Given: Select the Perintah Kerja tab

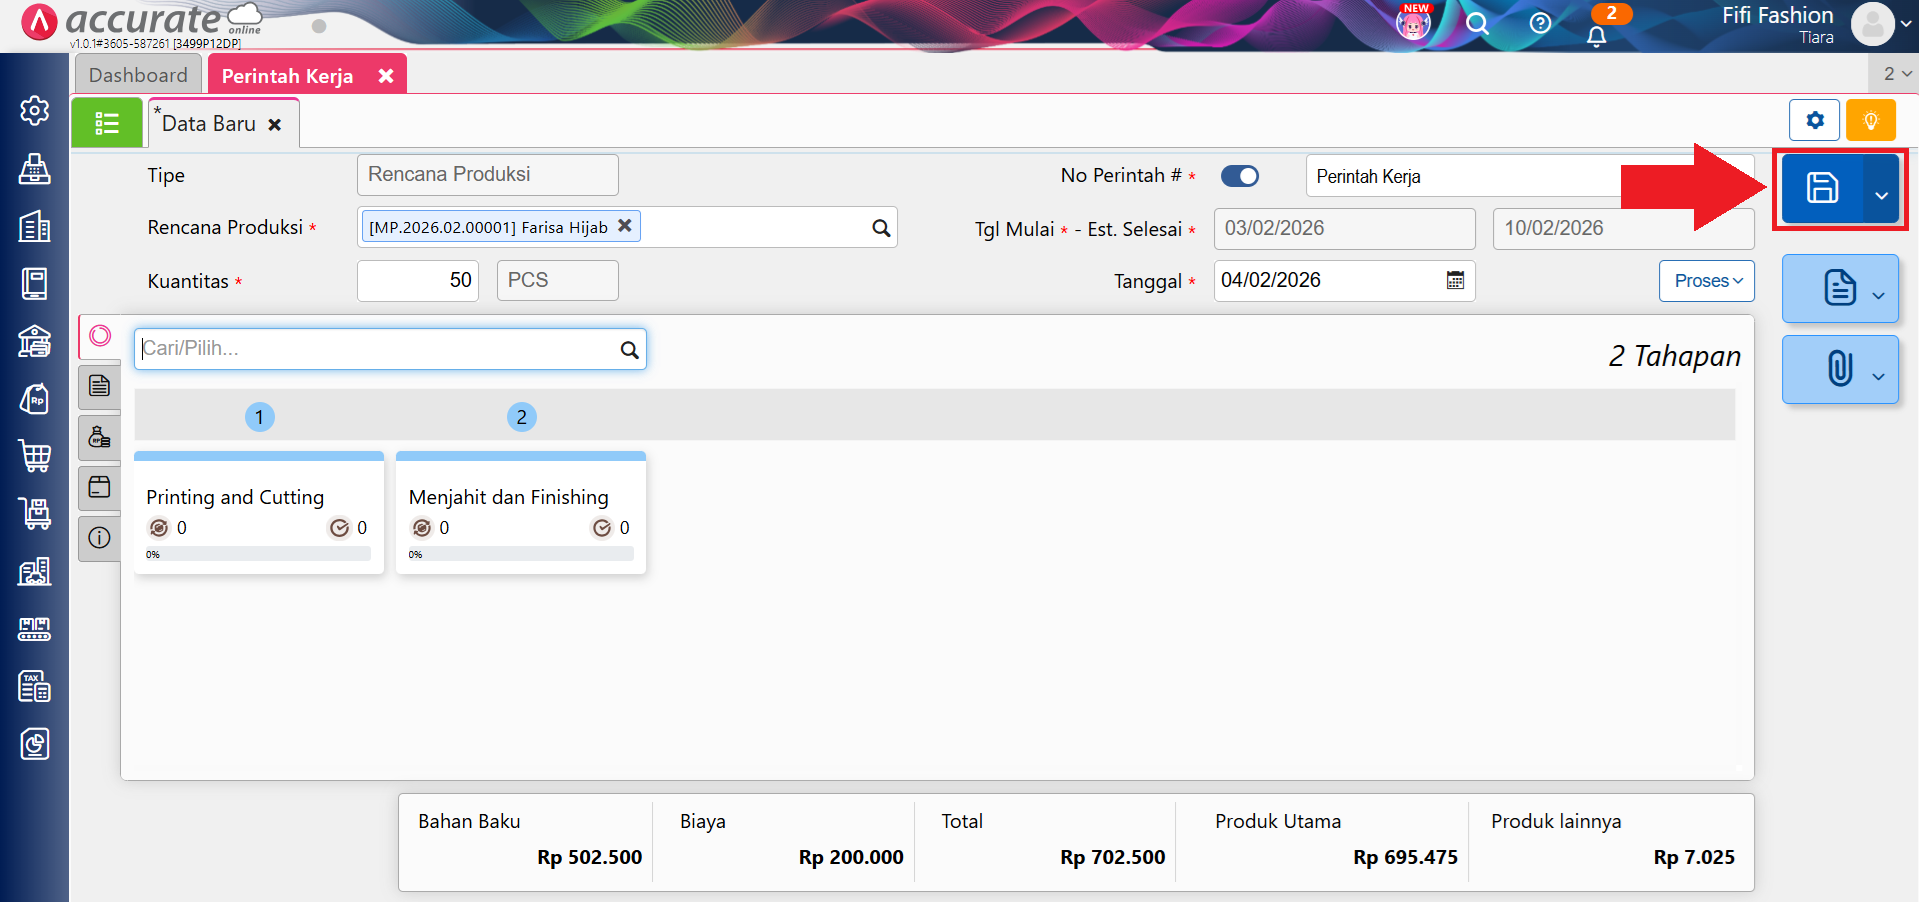Looking at the screenshot, I should click(x=287, y=76).
